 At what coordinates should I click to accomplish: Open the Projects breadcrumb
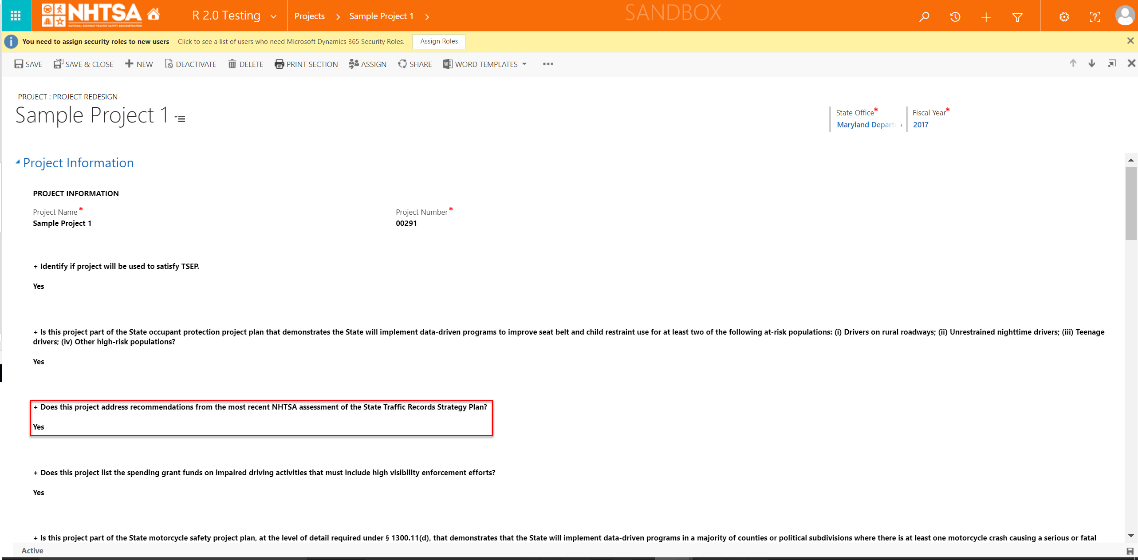tap(309, 16)
